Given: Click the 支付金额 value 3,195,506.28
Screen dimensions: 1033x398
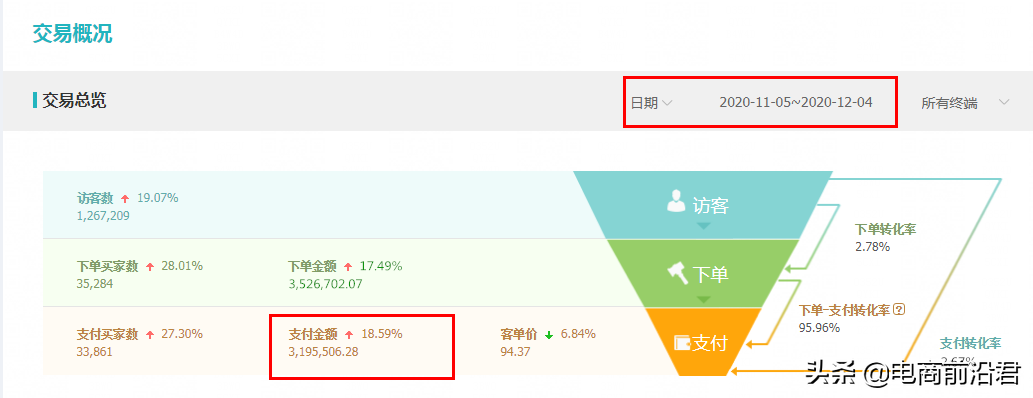Looking at the screenshot, I should (323, 352).
